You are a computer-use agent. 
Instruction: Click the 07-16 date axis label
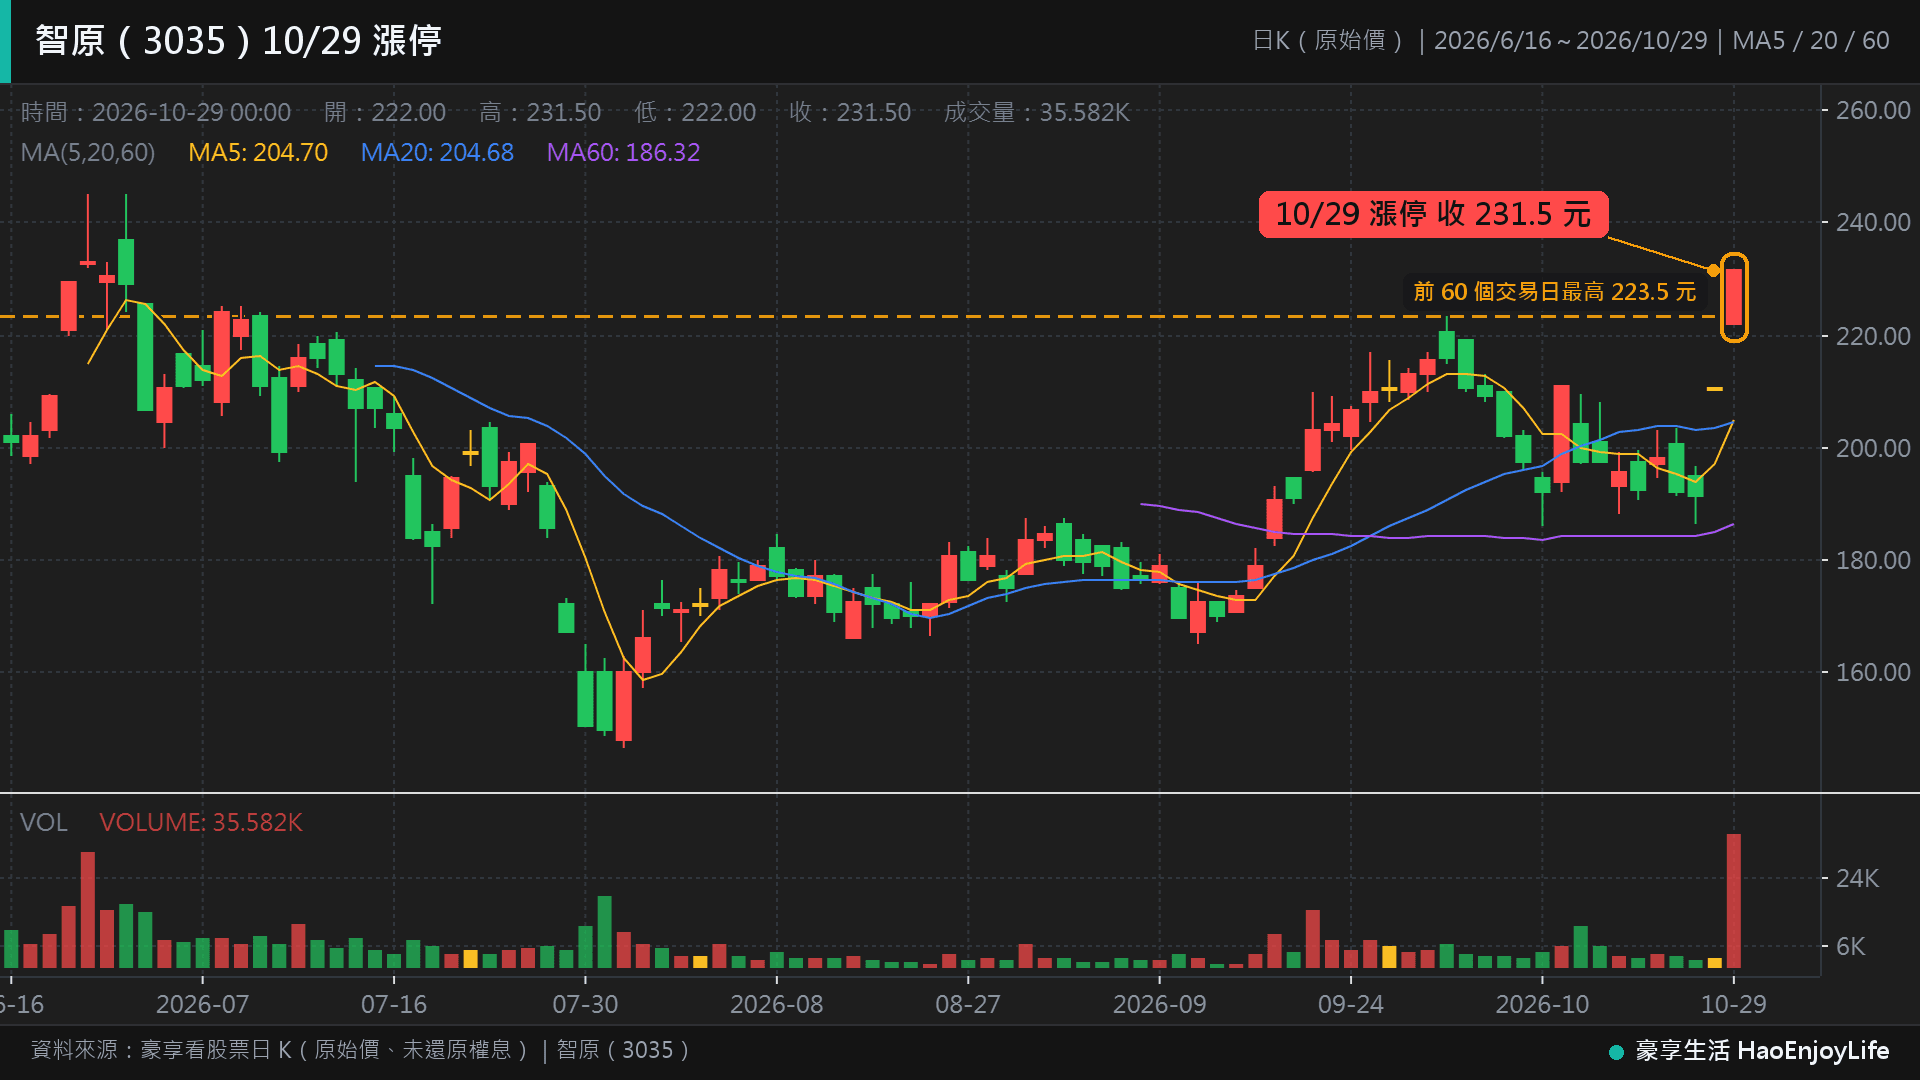click(x=394, y=1004)
